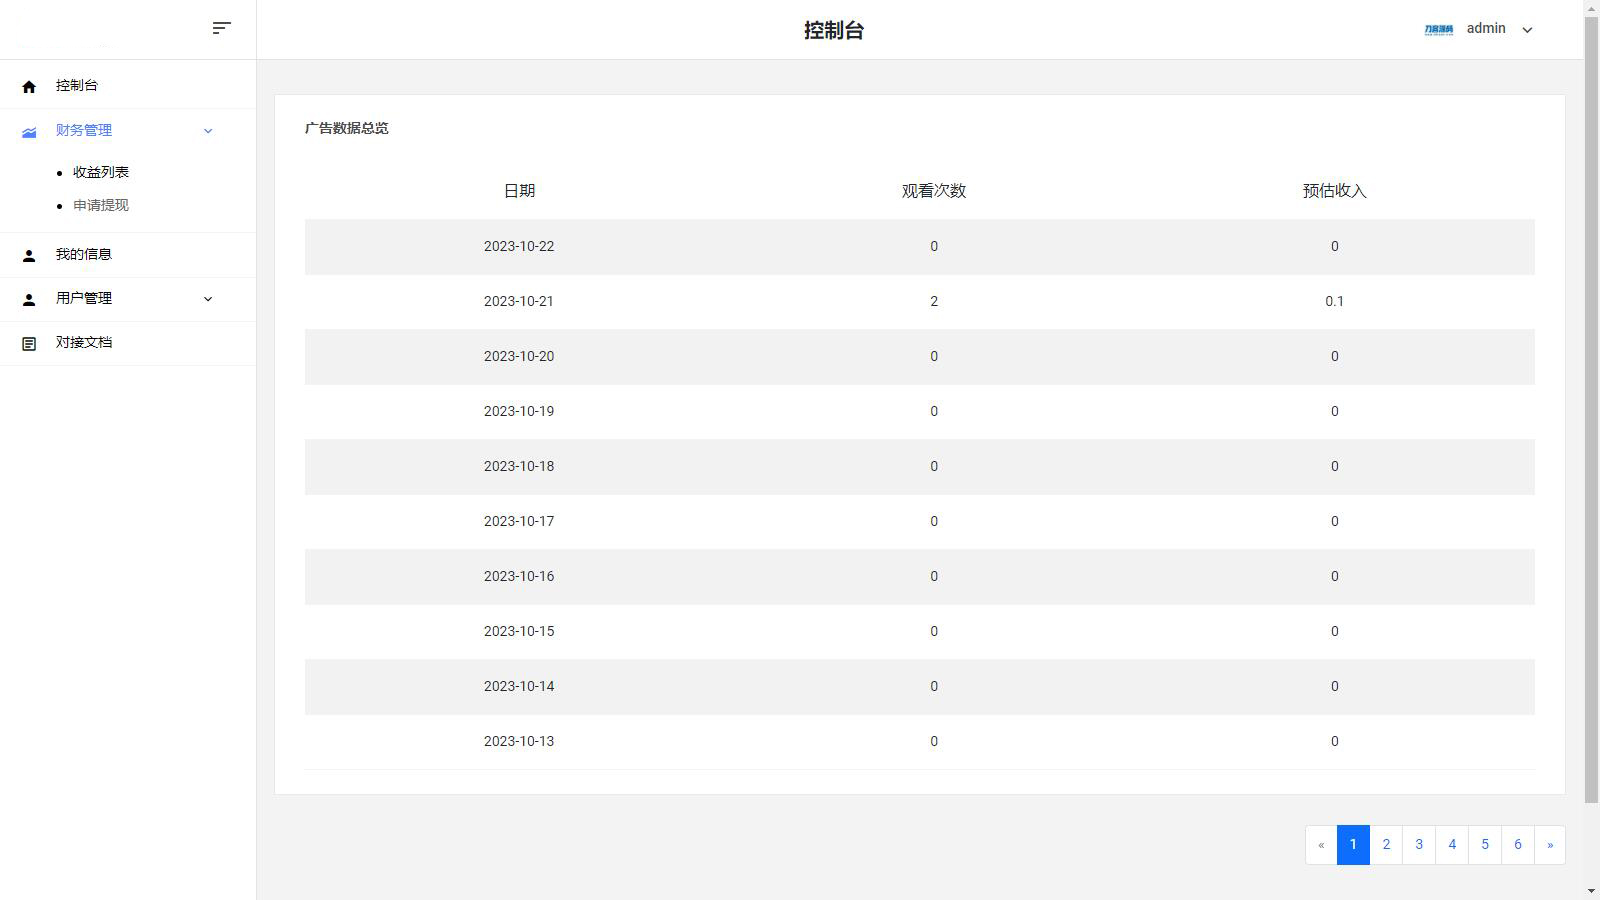Go to pagination page 2
This screenshot has width=1600, height=900.
(x=1386, y=845)
